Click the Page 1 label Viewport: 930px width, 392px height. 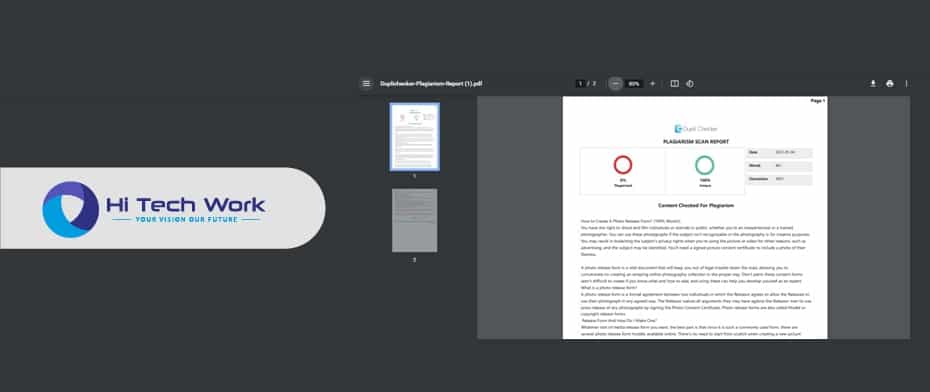coord(817,101)
